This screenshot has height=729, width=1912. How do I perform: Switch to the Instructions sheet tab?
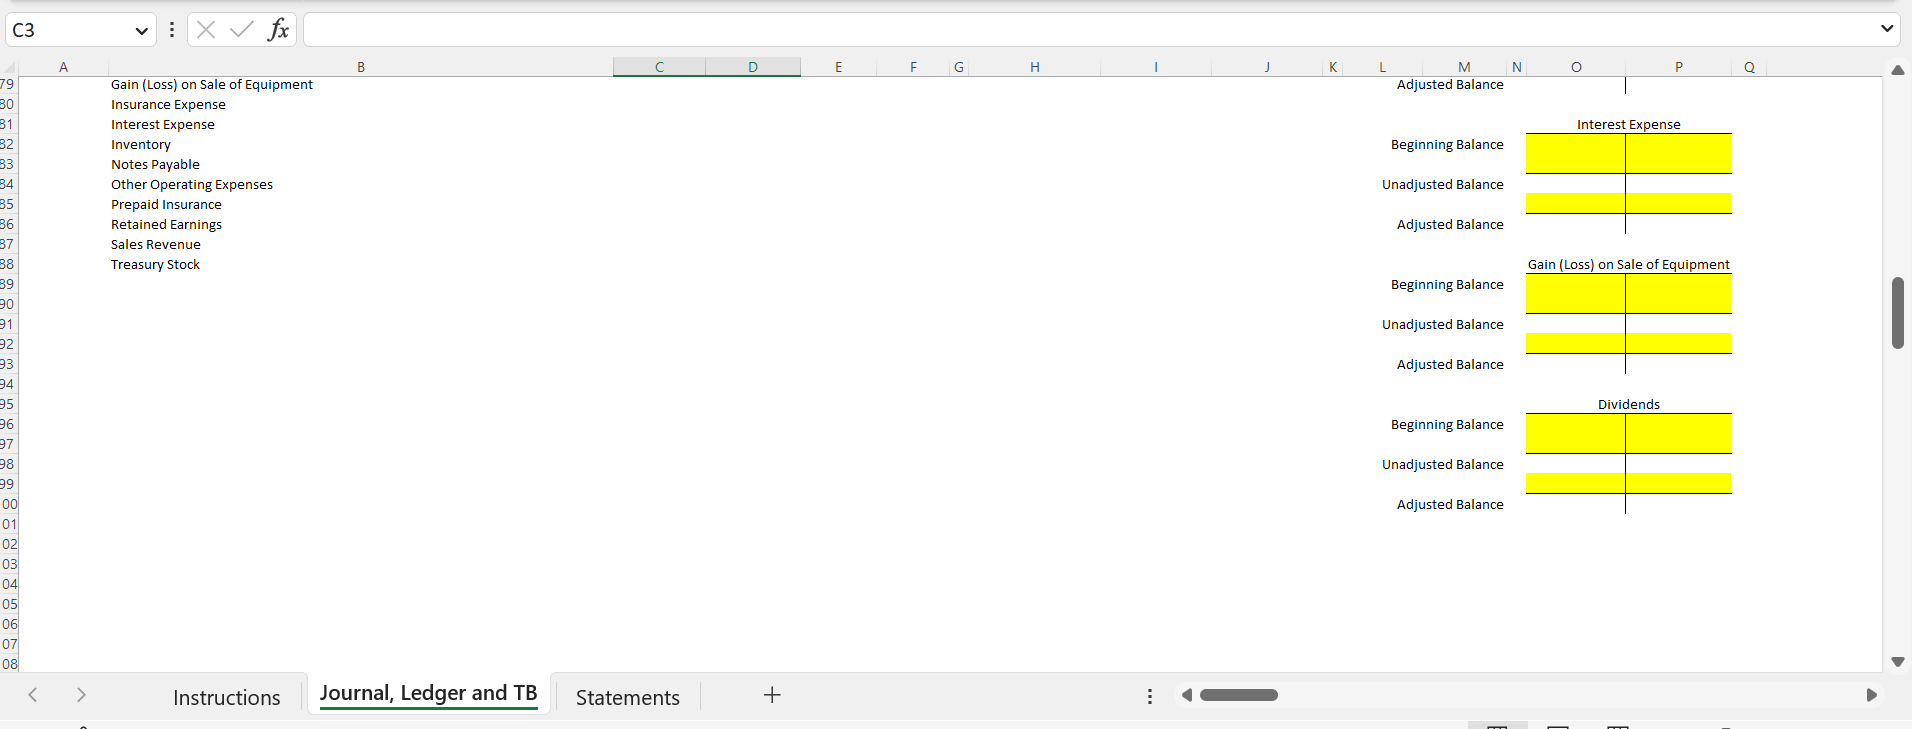point(227,697)
